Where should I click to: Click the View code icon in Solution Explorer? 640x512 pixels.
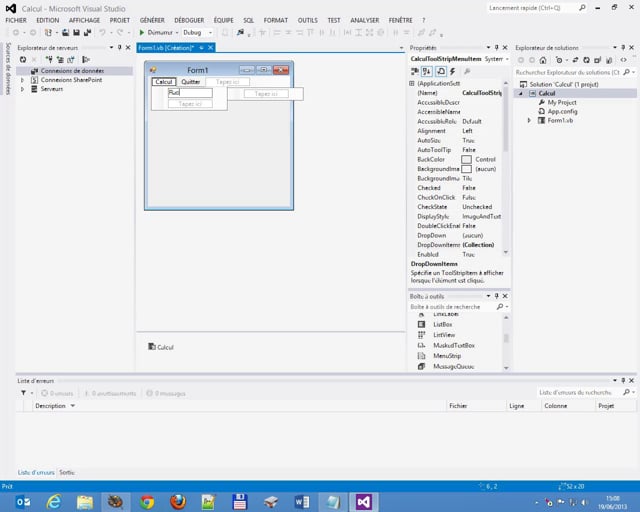point(623,60)
